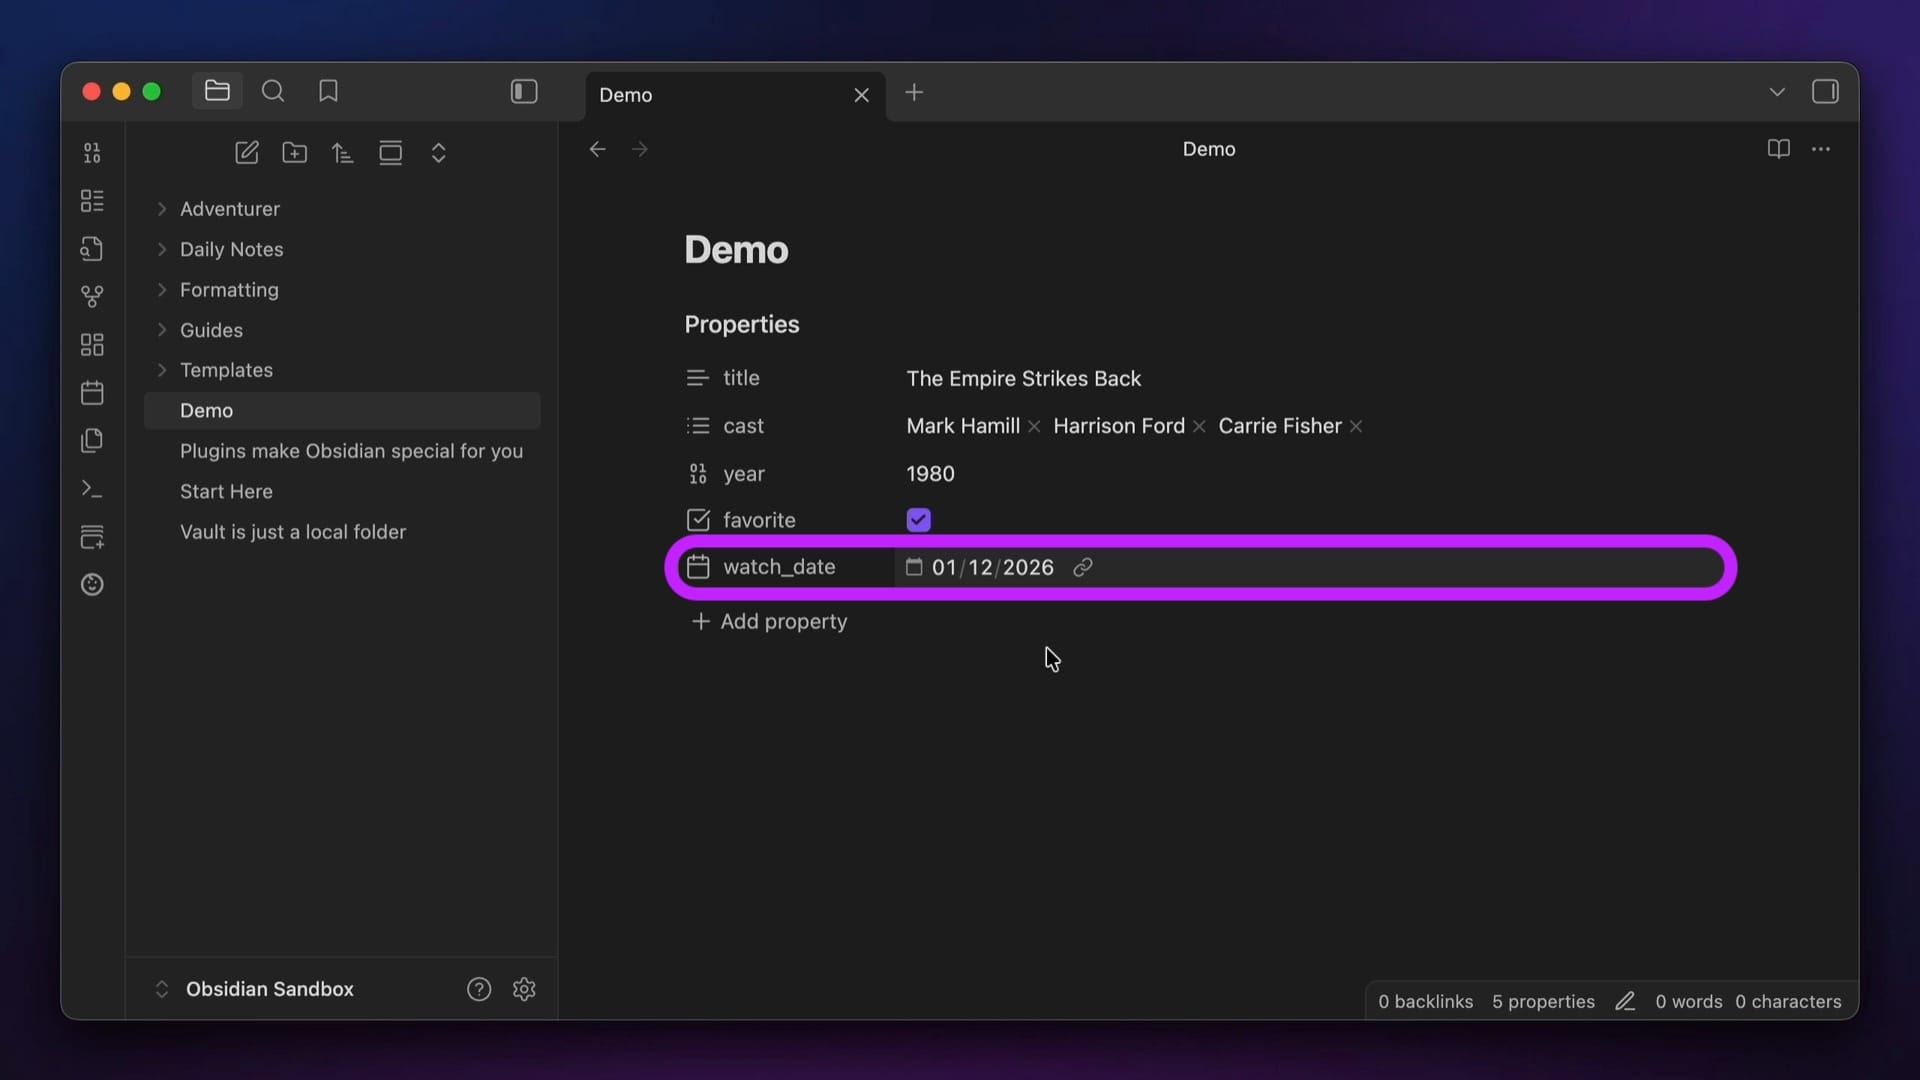Screen dimensions: 1920x1080
Task: Expand the Templates folder
Action: (x=162, y=370)
